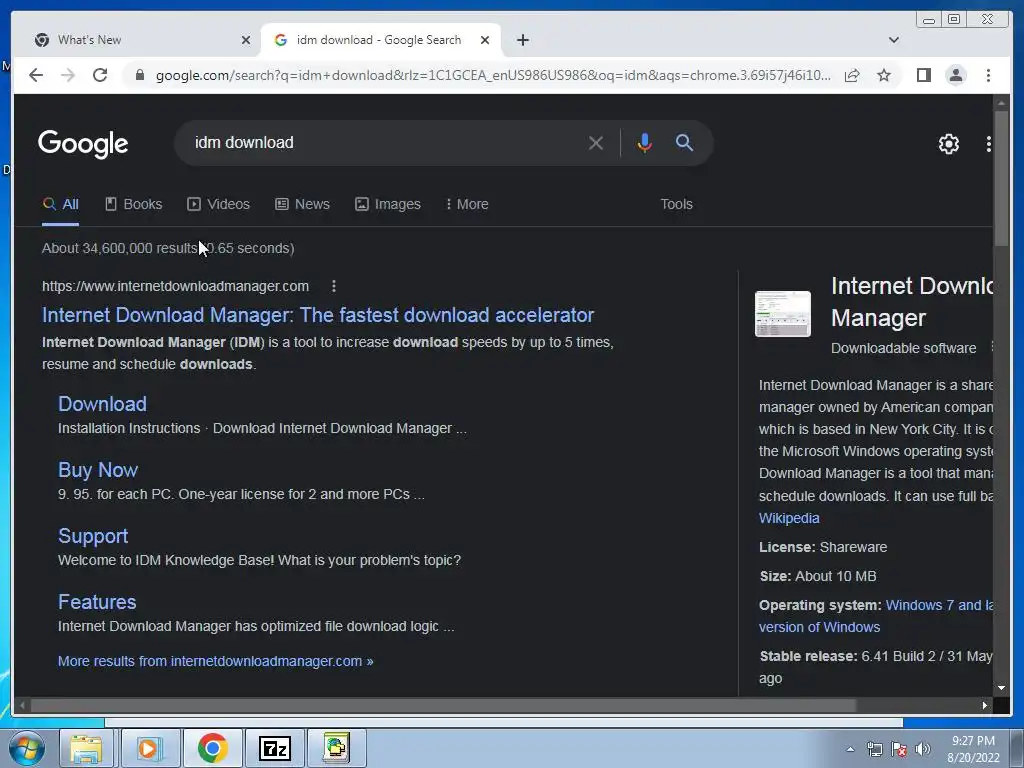Open search Tools options

click(x=676, y=204)
